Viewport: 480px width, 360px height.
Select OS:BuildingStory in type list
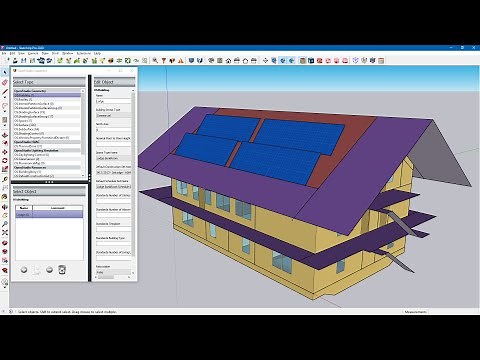47,172
